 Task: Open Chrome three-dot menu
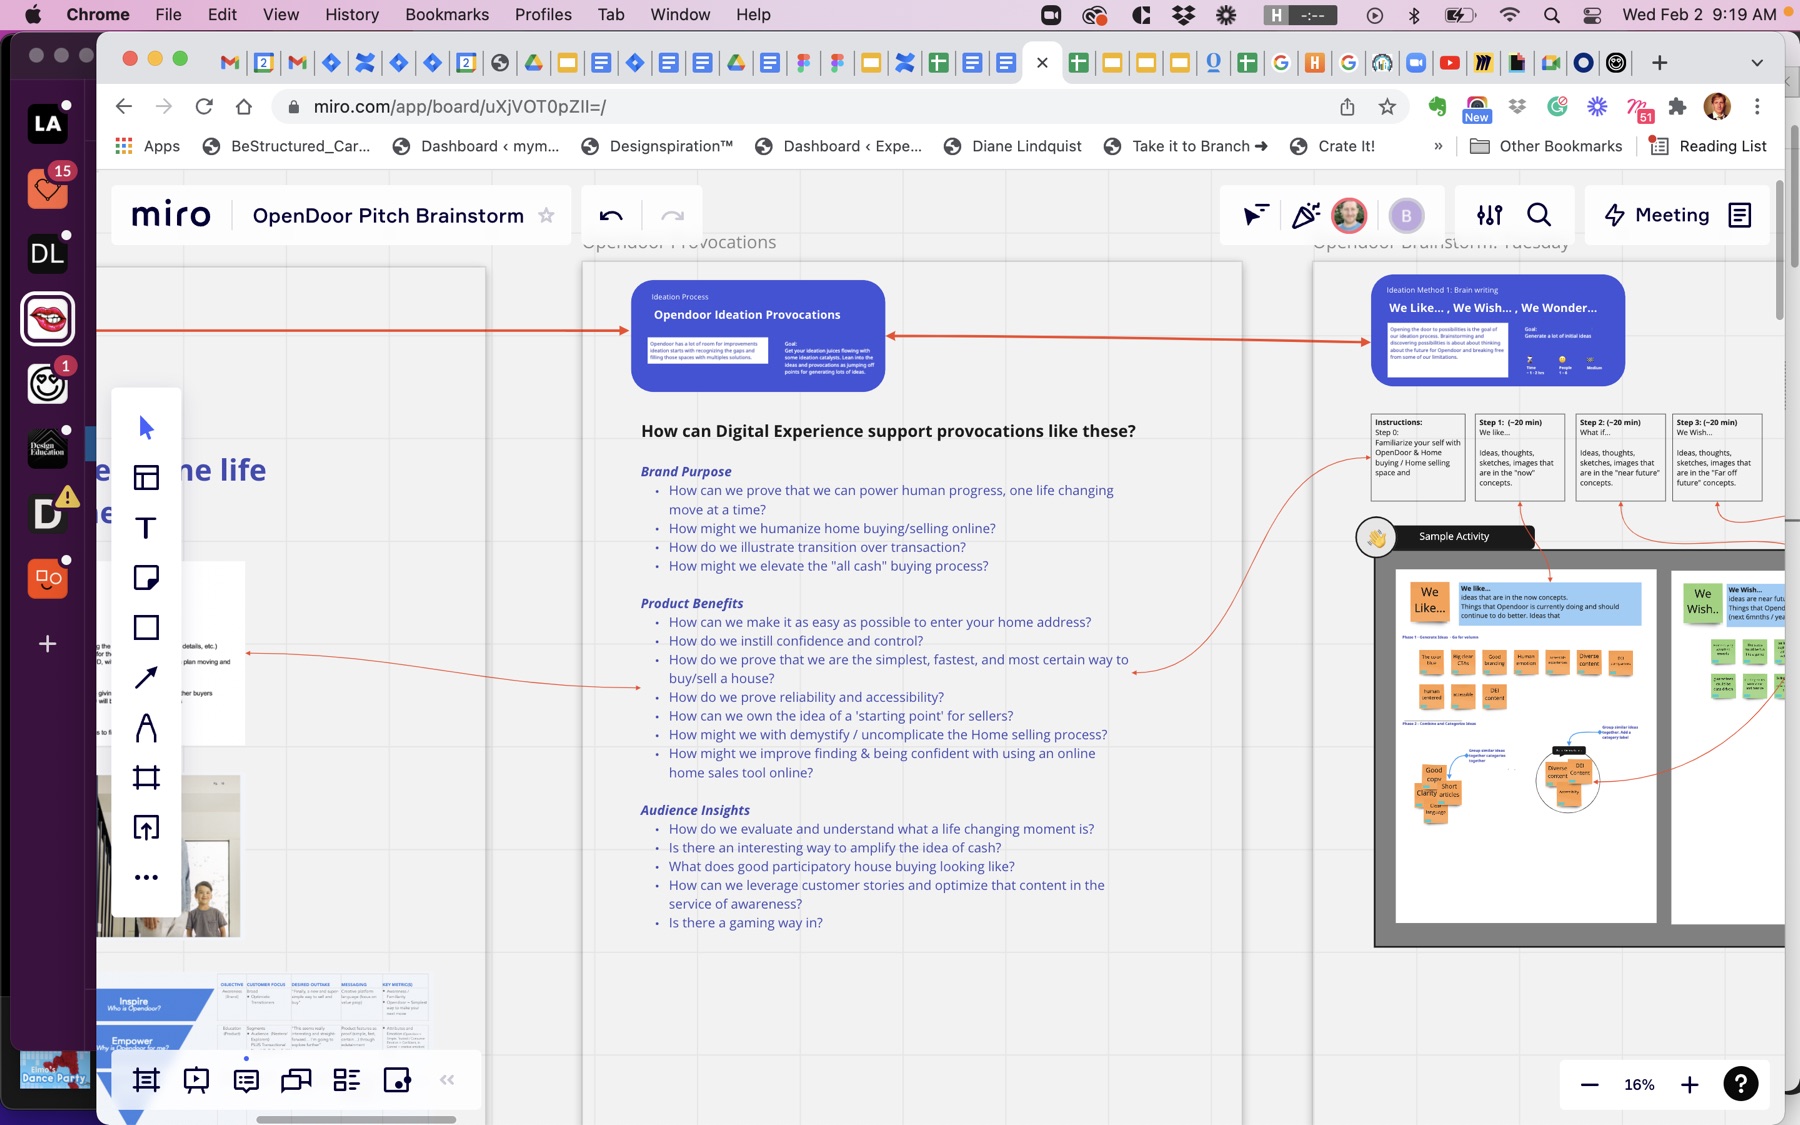[x=1757, y=106]
